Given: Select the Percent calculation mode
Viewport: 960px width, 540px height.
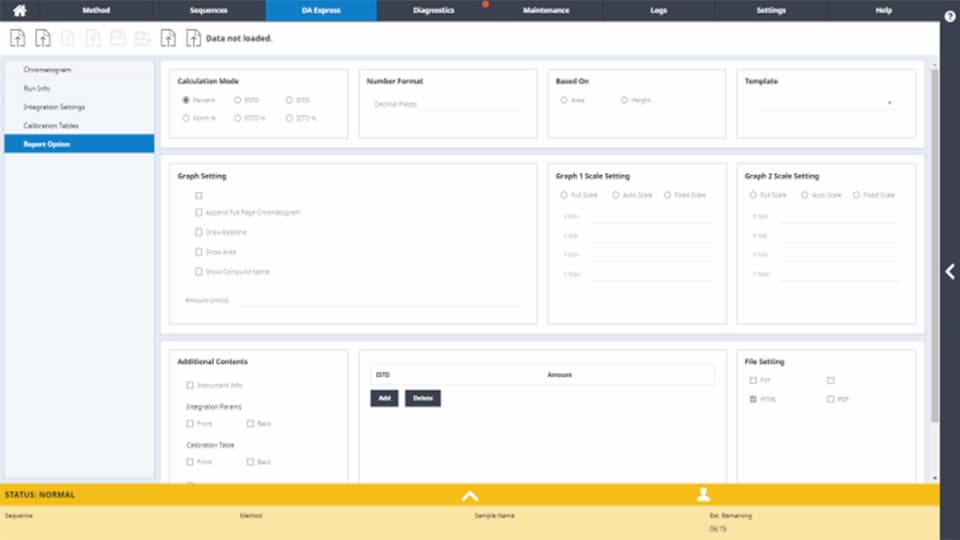Looking at the screenshot, I should 186,100.
